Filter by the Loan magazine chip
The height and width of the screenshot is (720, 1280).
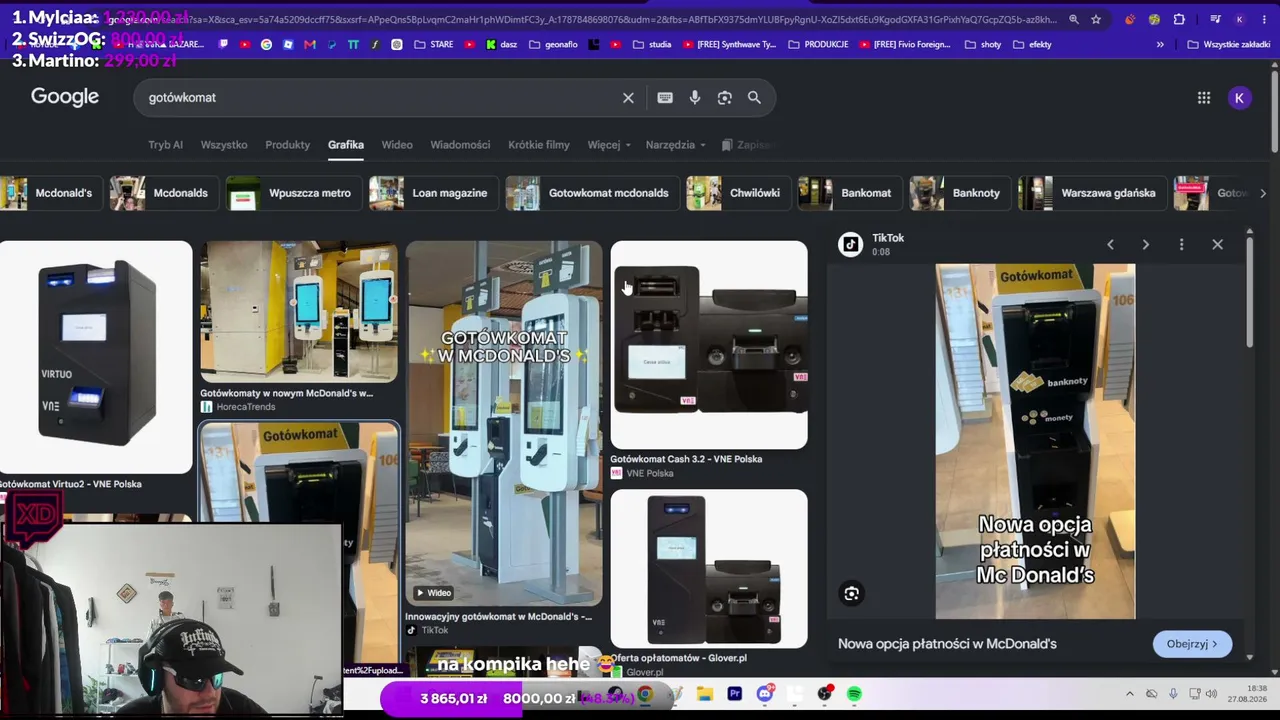point(433,193)
